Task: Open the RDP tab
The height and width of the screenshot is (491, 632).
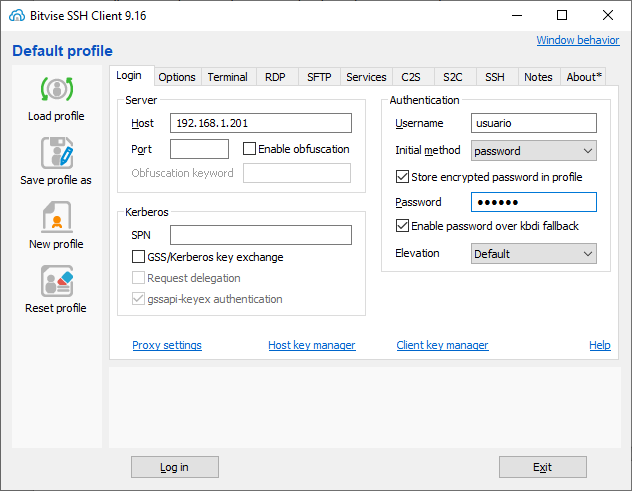Action: [x=275, y=77]
